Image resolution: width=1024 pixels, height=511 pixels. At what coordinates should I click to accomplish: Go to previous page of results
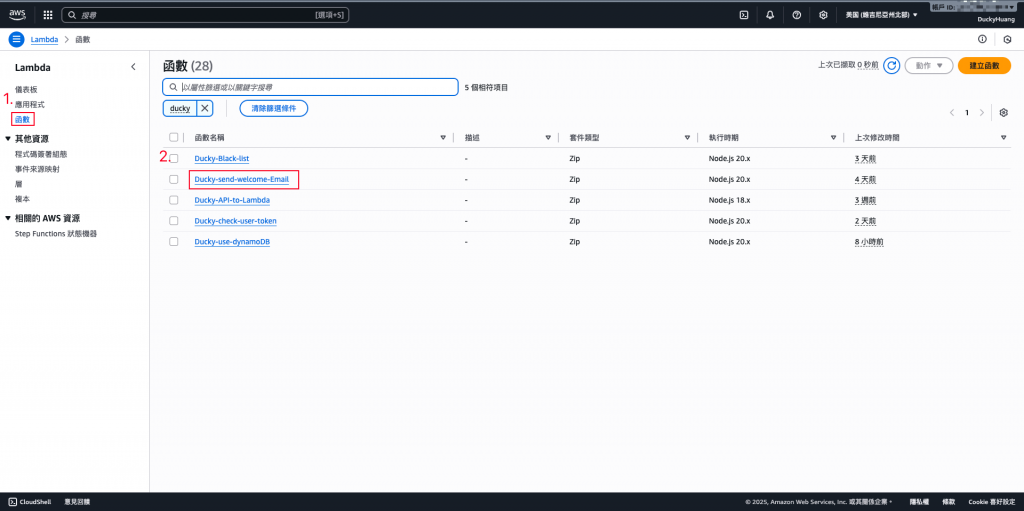coord(952,112)
